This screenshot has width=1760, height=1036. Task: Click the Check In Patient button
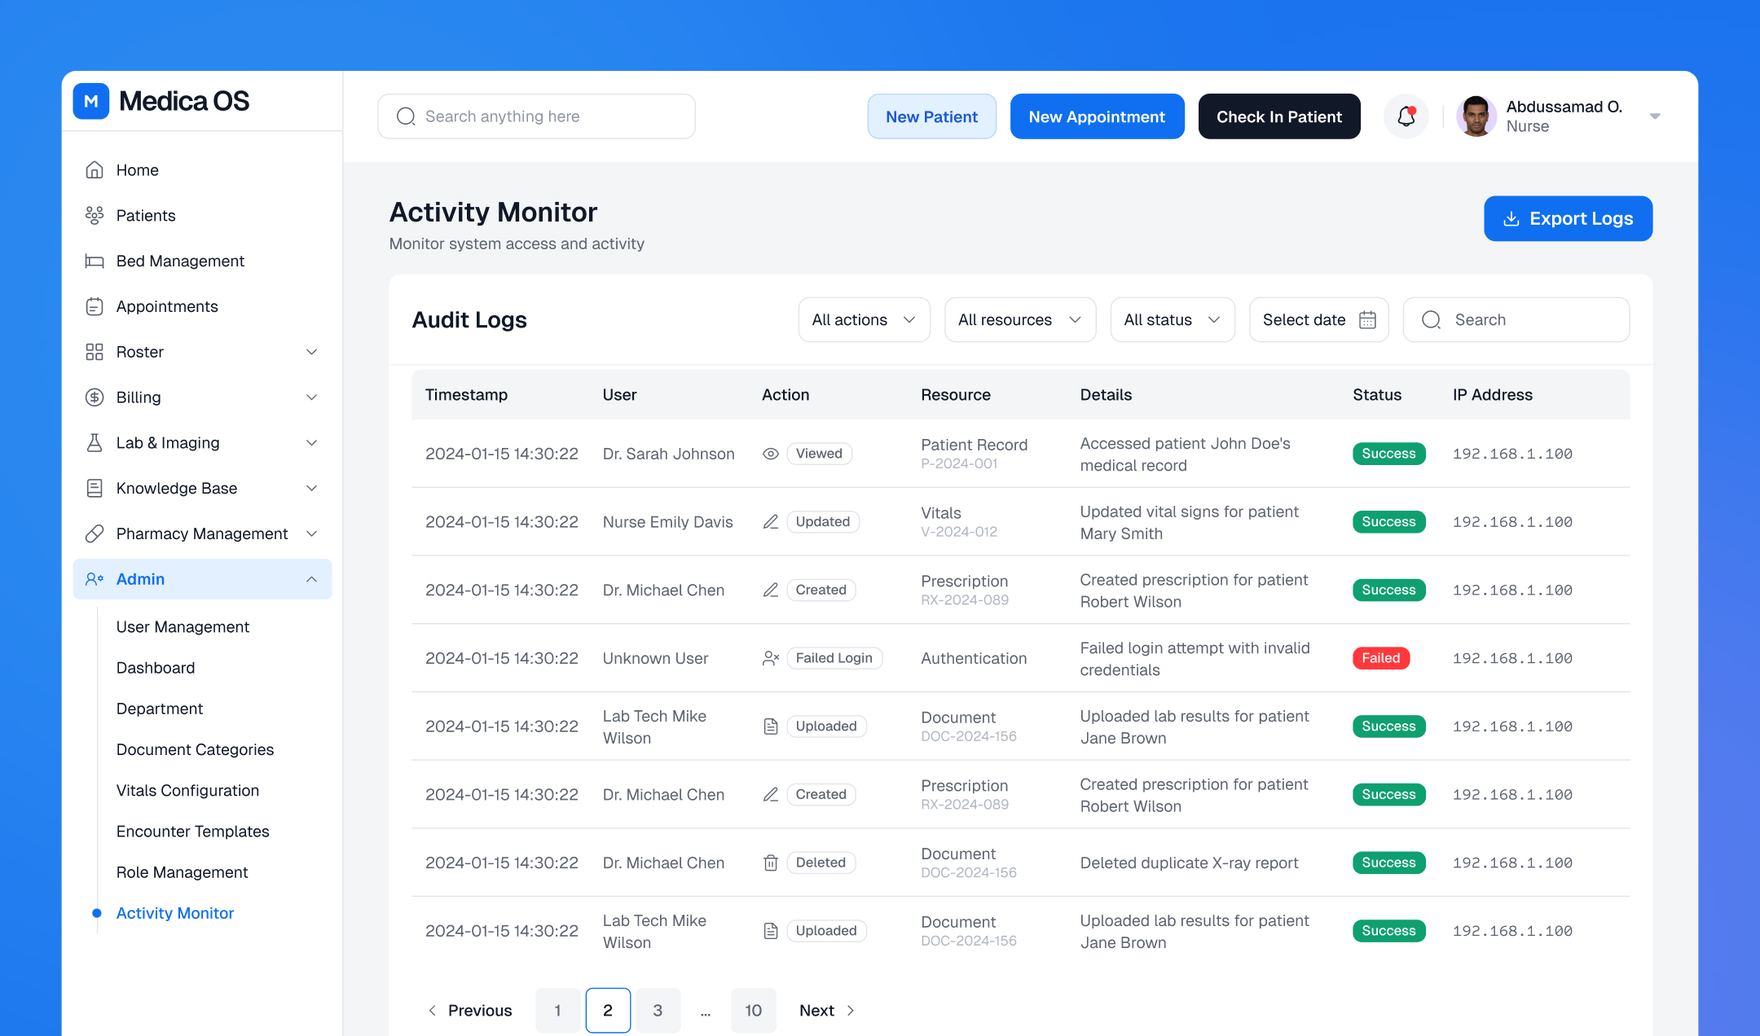tap(1279, 116)
